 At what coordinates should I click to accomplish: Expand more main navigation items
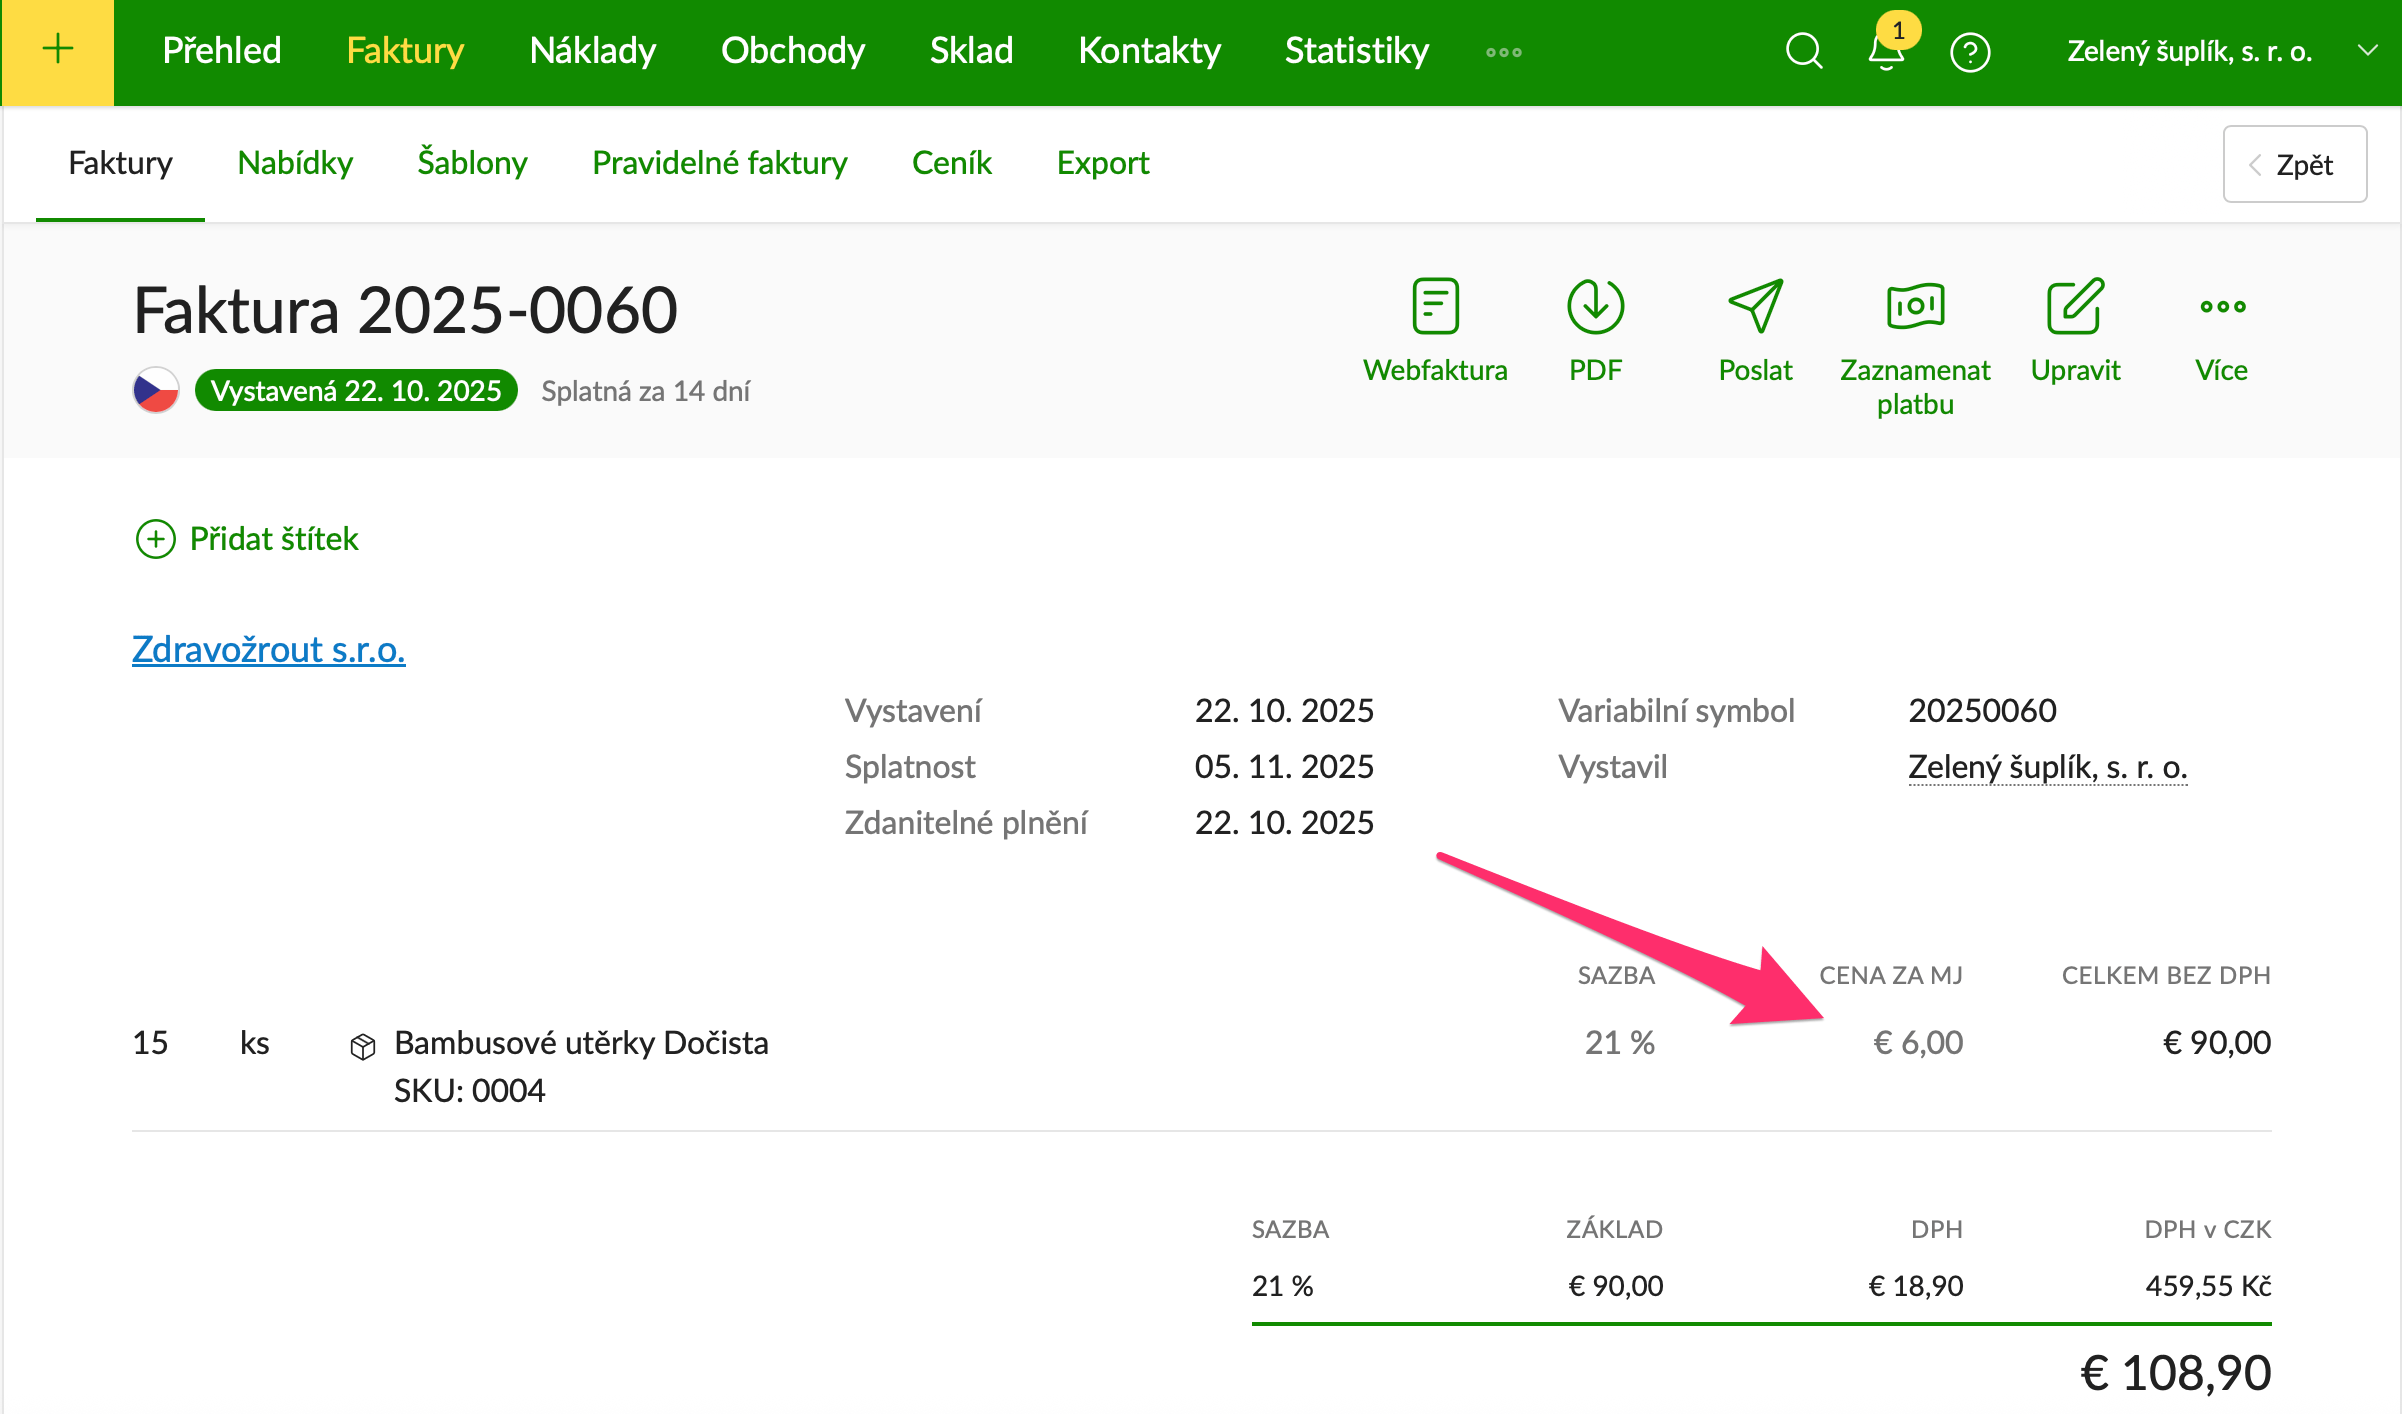pyautogui.click(x=1504, y=52)
